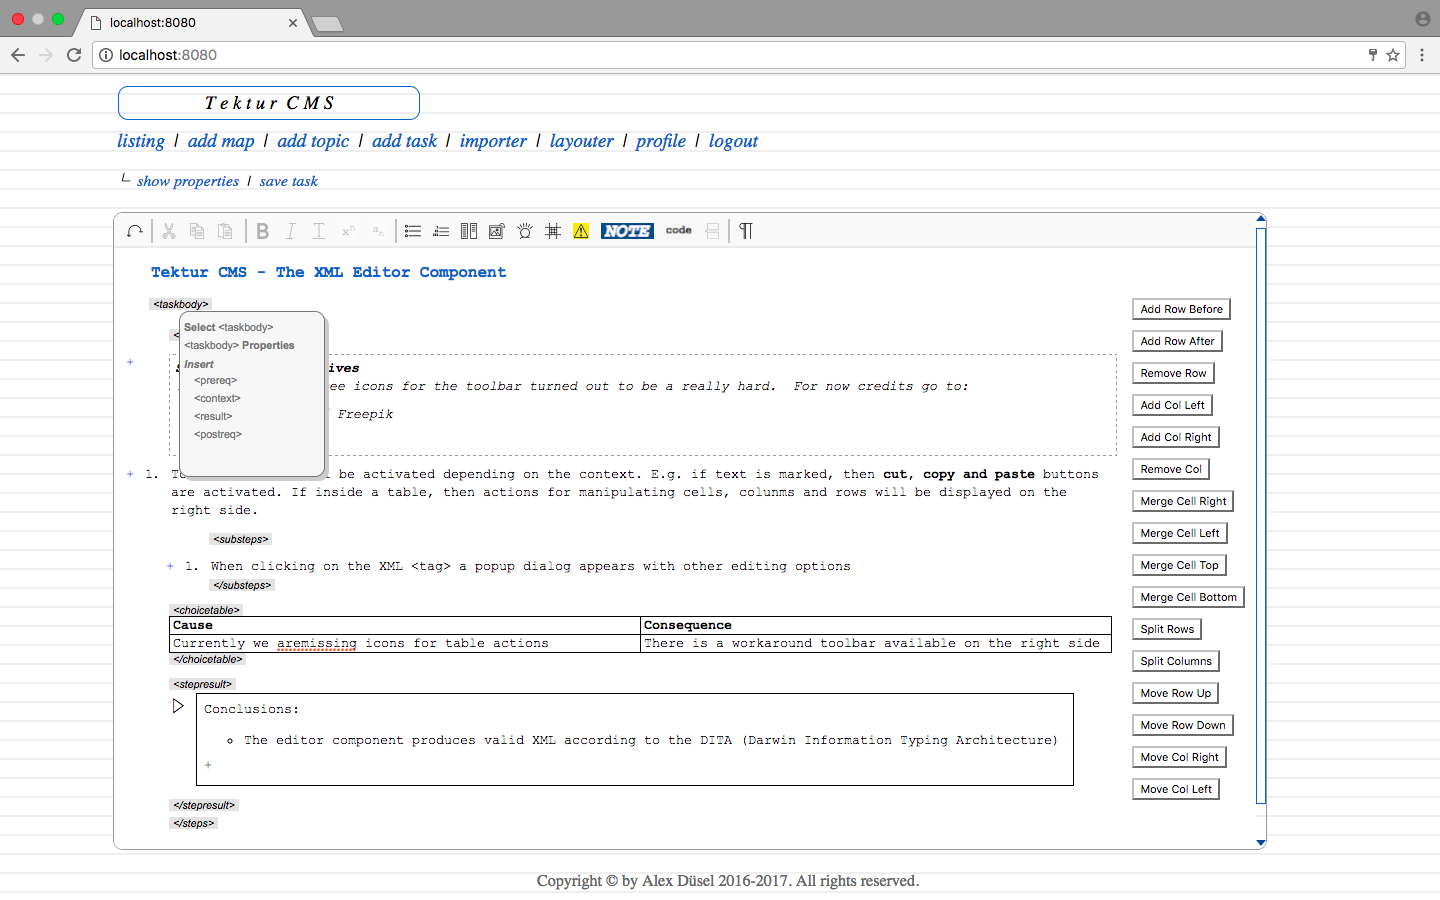Insert a numbered list from the toolbar

pos(440,232)
